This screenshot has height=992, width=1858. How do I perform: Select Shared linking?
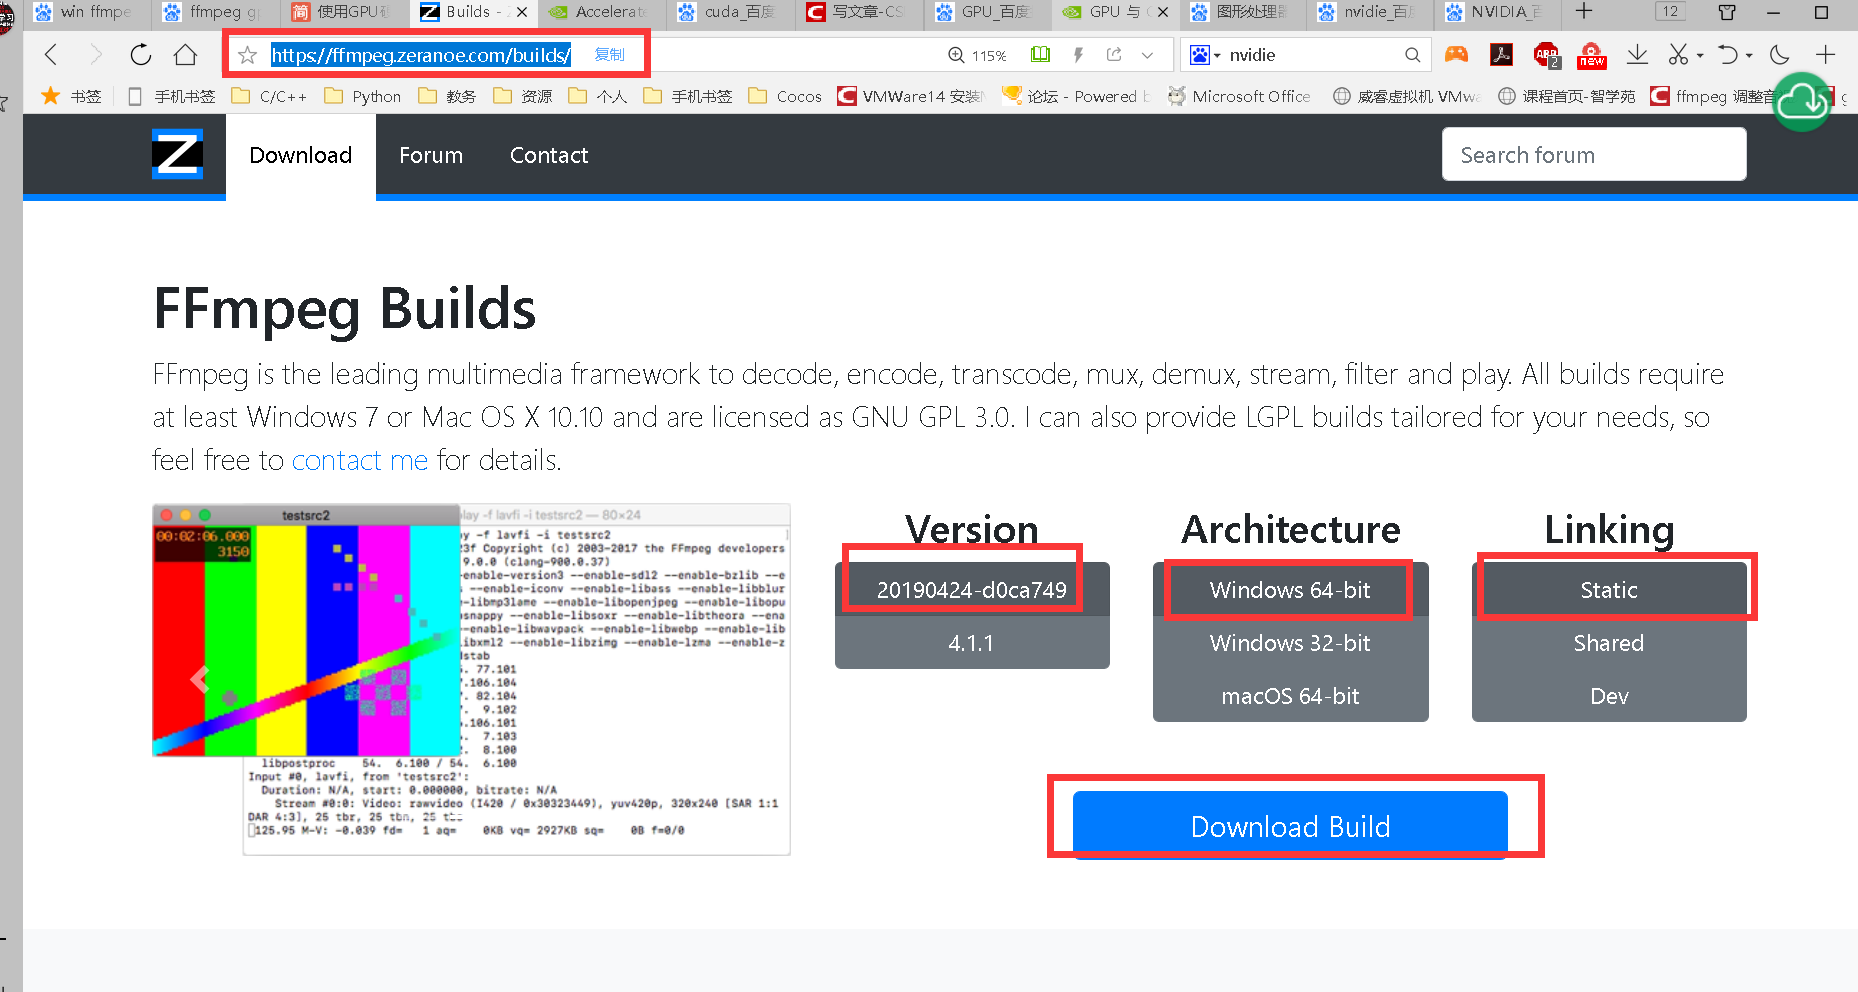coord(1609,643)
